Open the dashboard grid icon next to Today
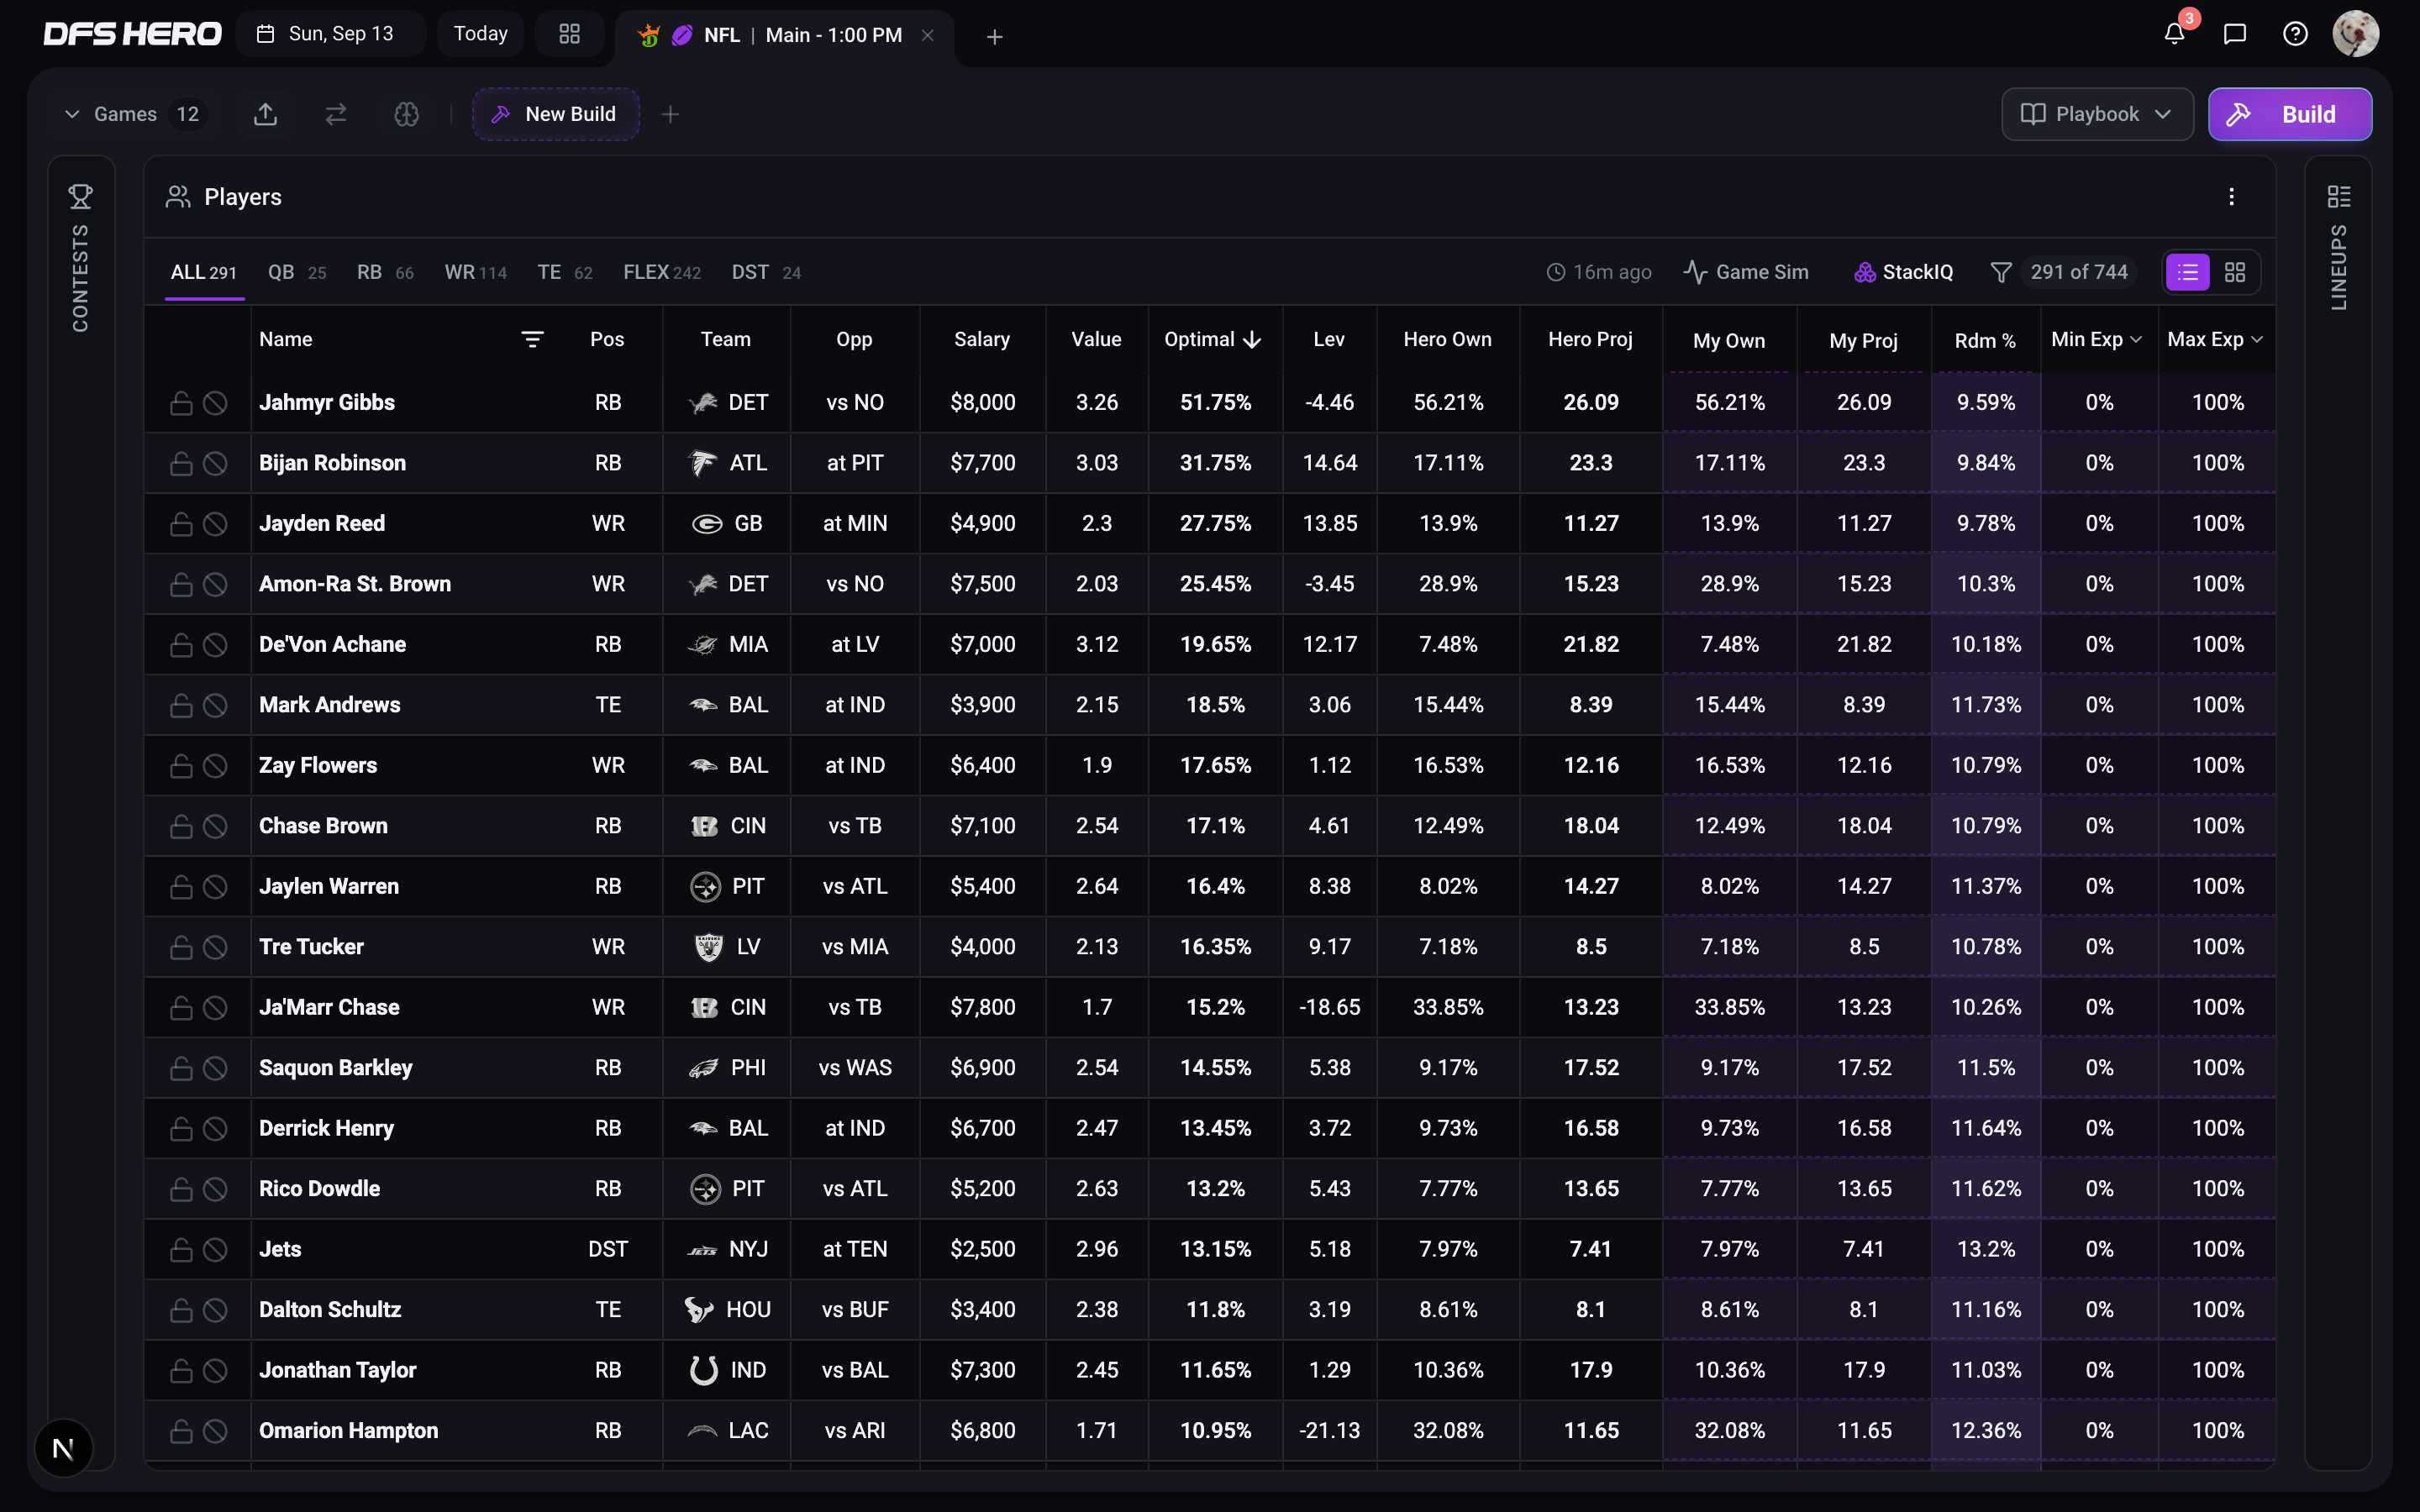The height and width of the screenshot is (1512, 2420). pos(569,34)
